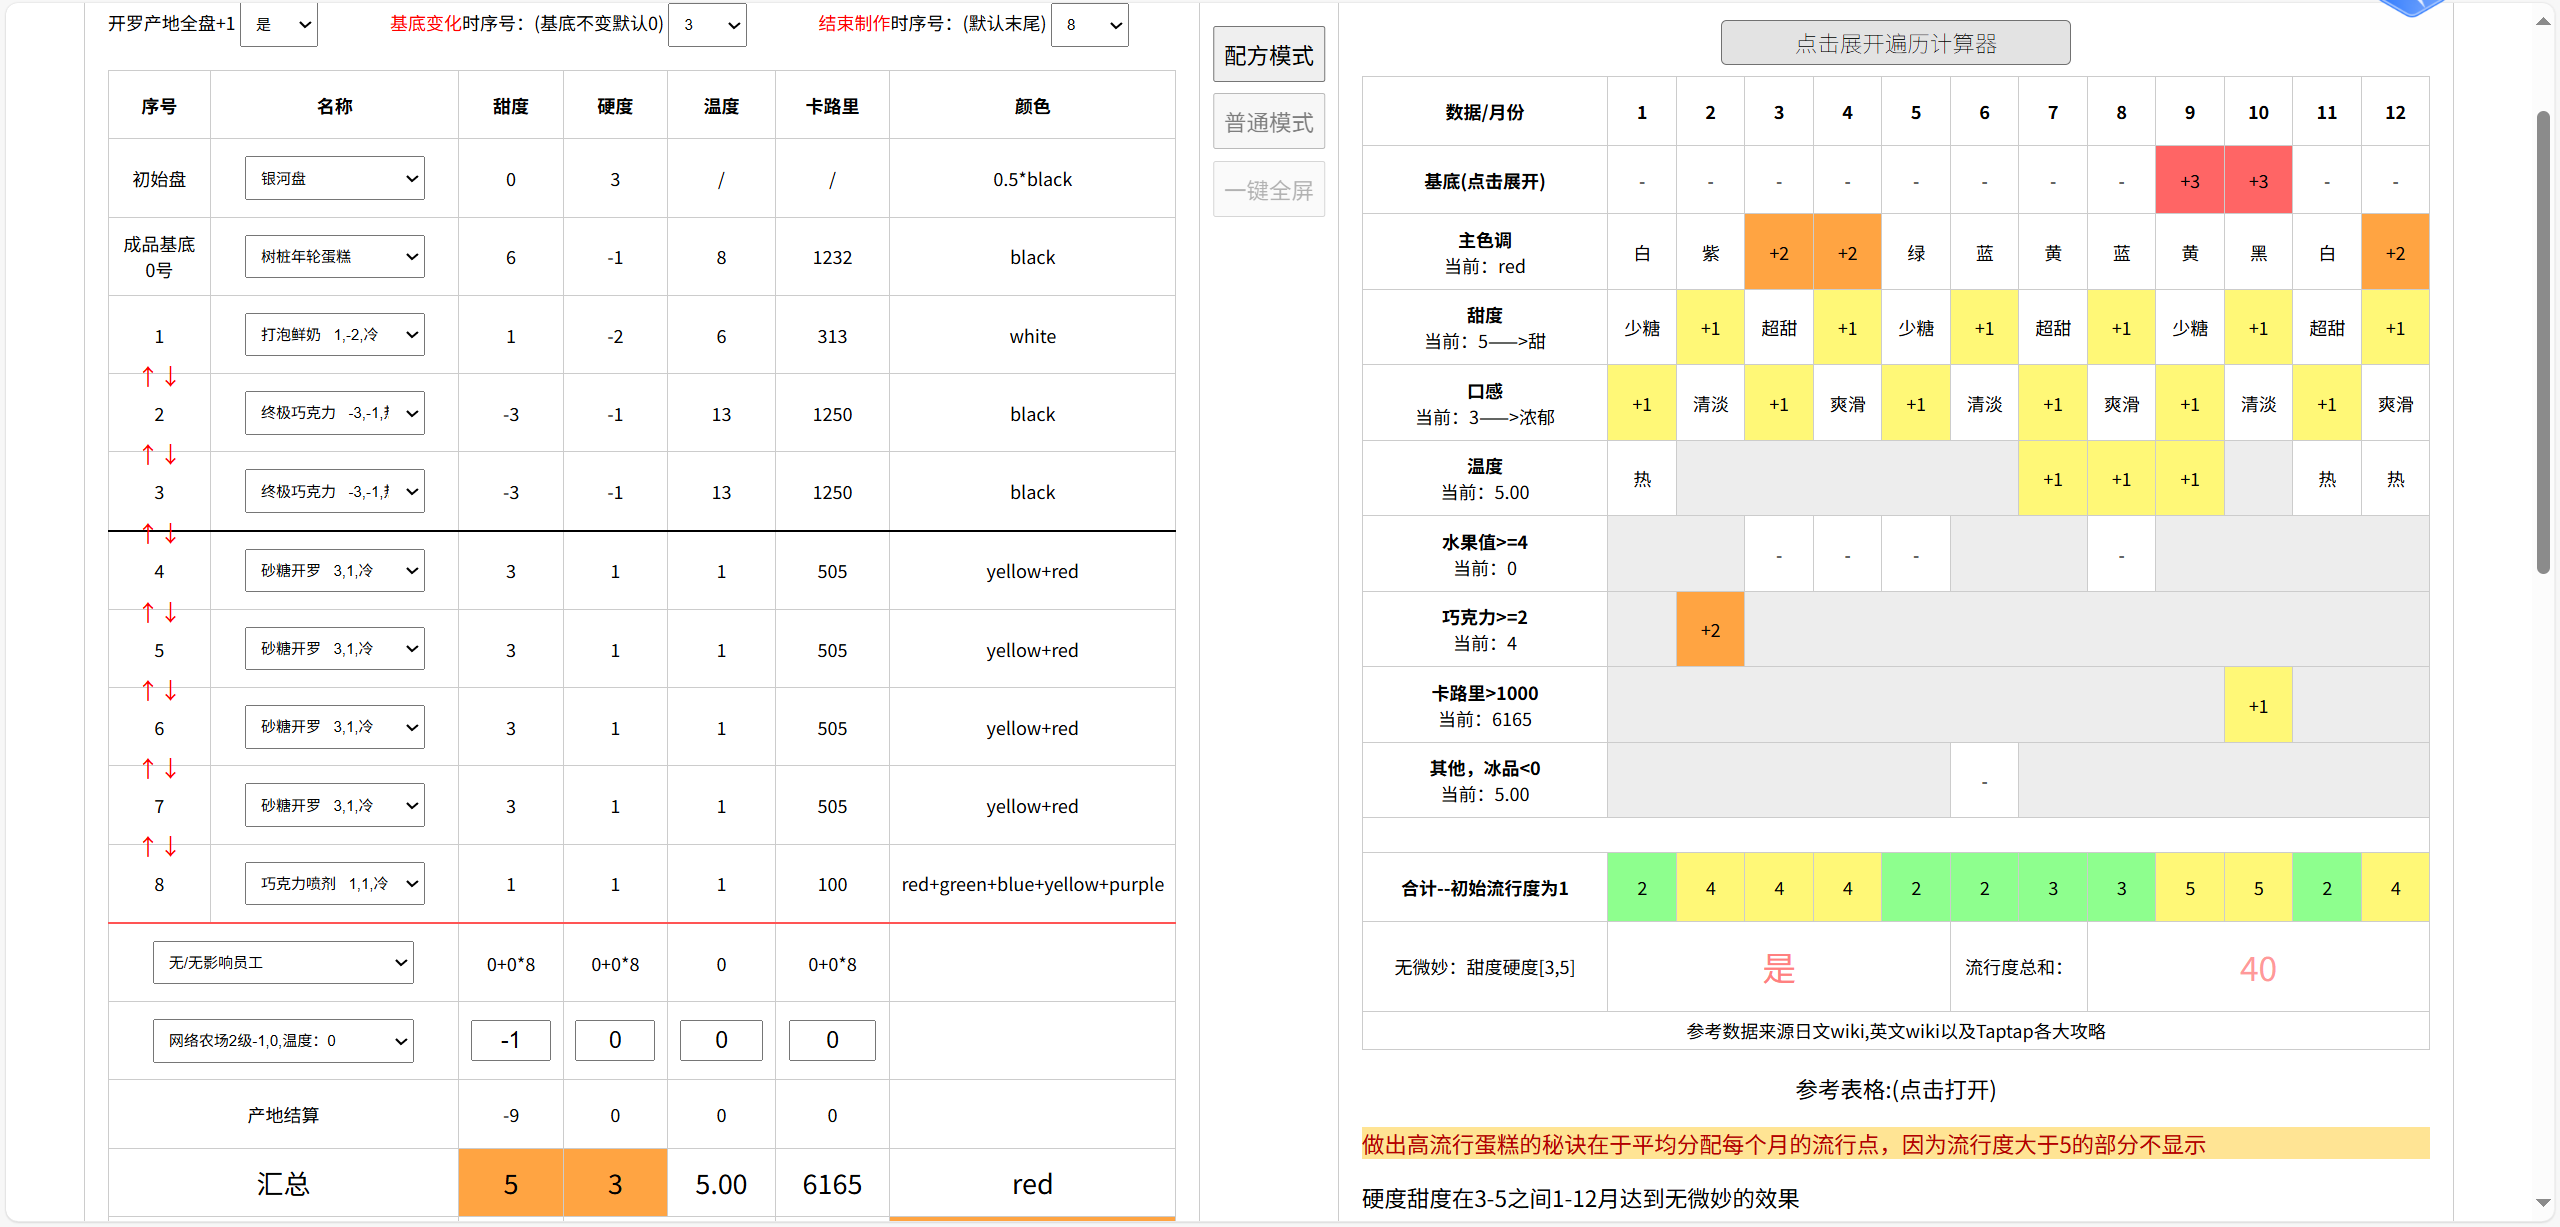Click the up arrow above row 8
The width and height of the screenshot is (2560, 1227).
pos(148,847)
